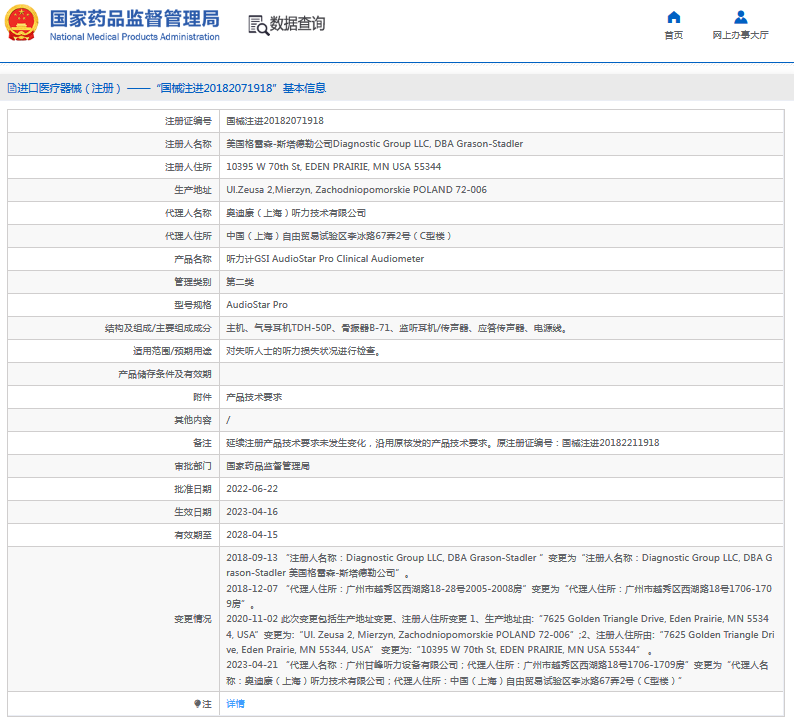Screen dimensions: 794x724
Task: Open 网上办事大厅 via the user icon
Action: pos(740,17)
